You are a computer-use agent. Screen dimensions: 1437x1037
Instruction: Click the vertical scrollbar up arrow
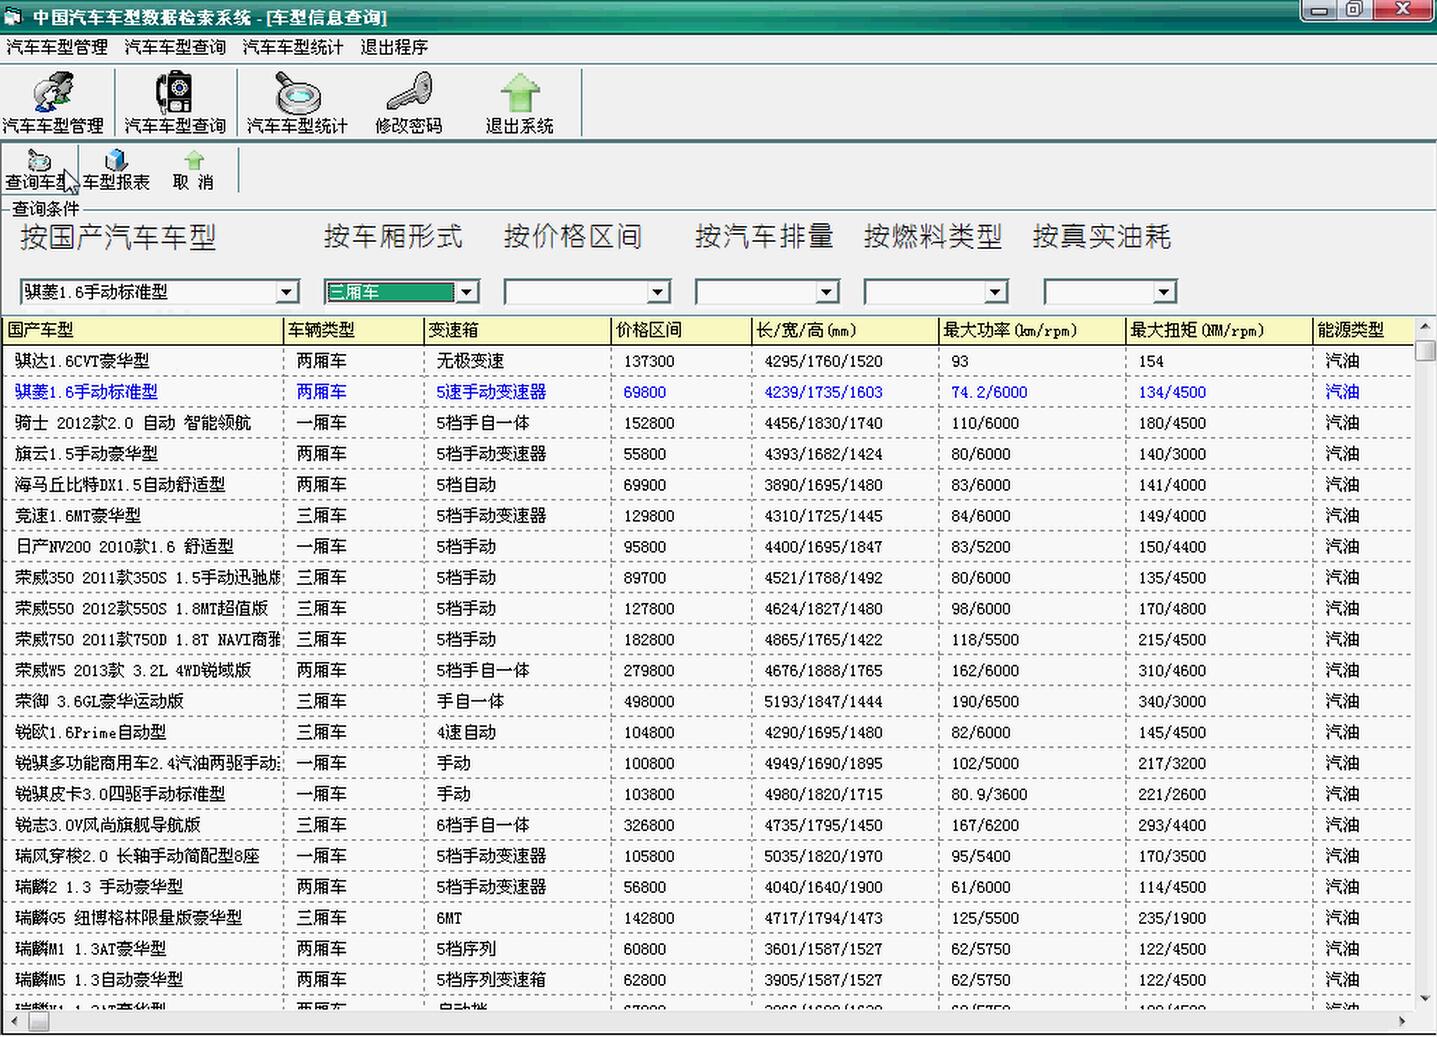click(x=1426, y=327)
